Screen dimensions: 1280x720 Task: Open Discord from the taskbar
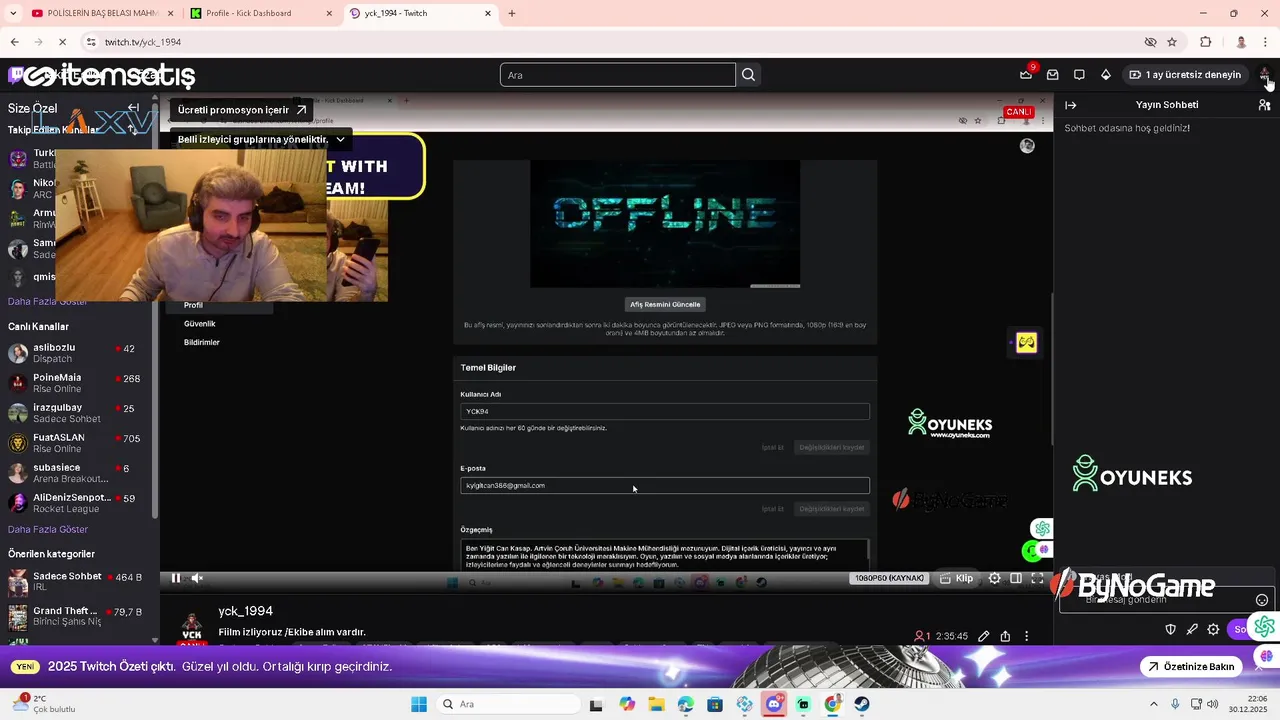pos(774,704)
